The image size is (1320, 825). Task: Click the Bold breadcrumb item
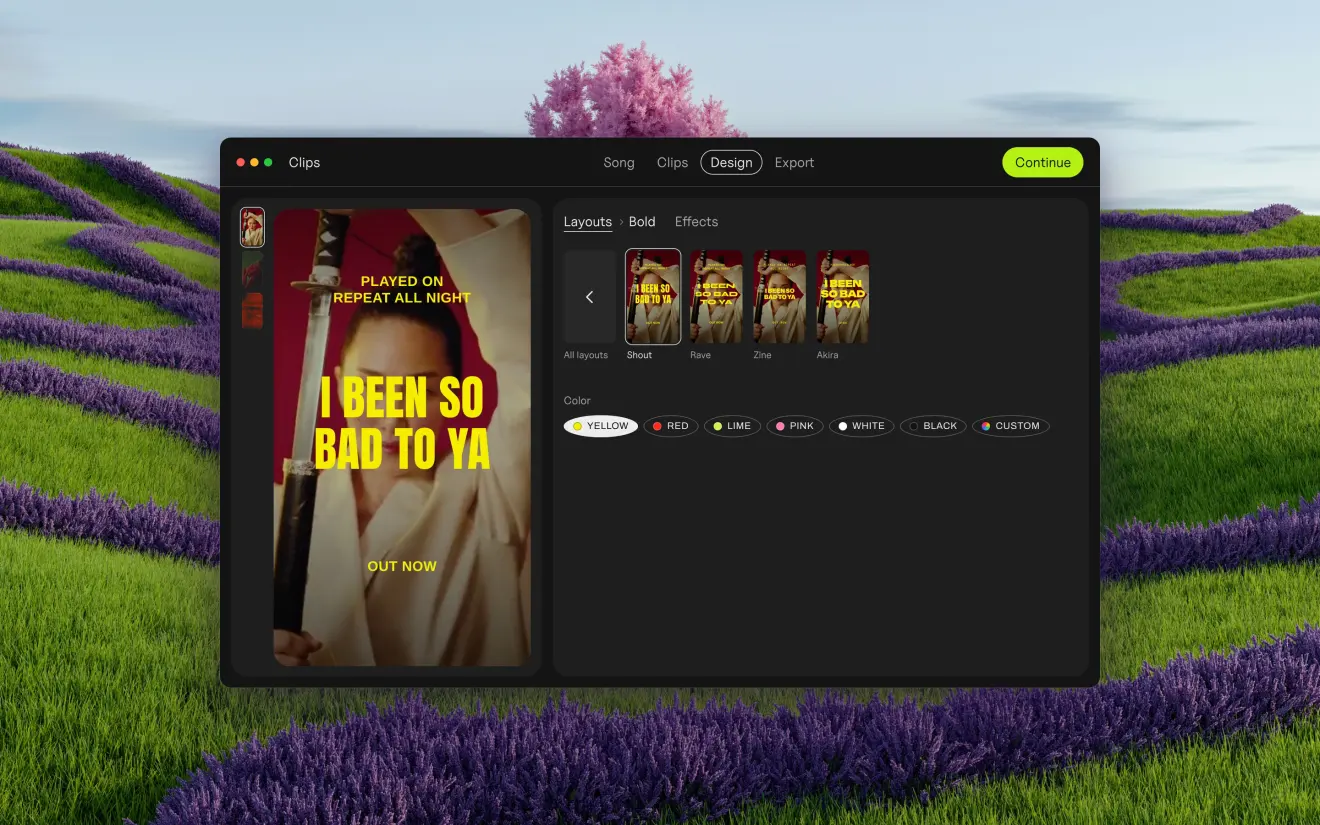click(x=642, y=222)
